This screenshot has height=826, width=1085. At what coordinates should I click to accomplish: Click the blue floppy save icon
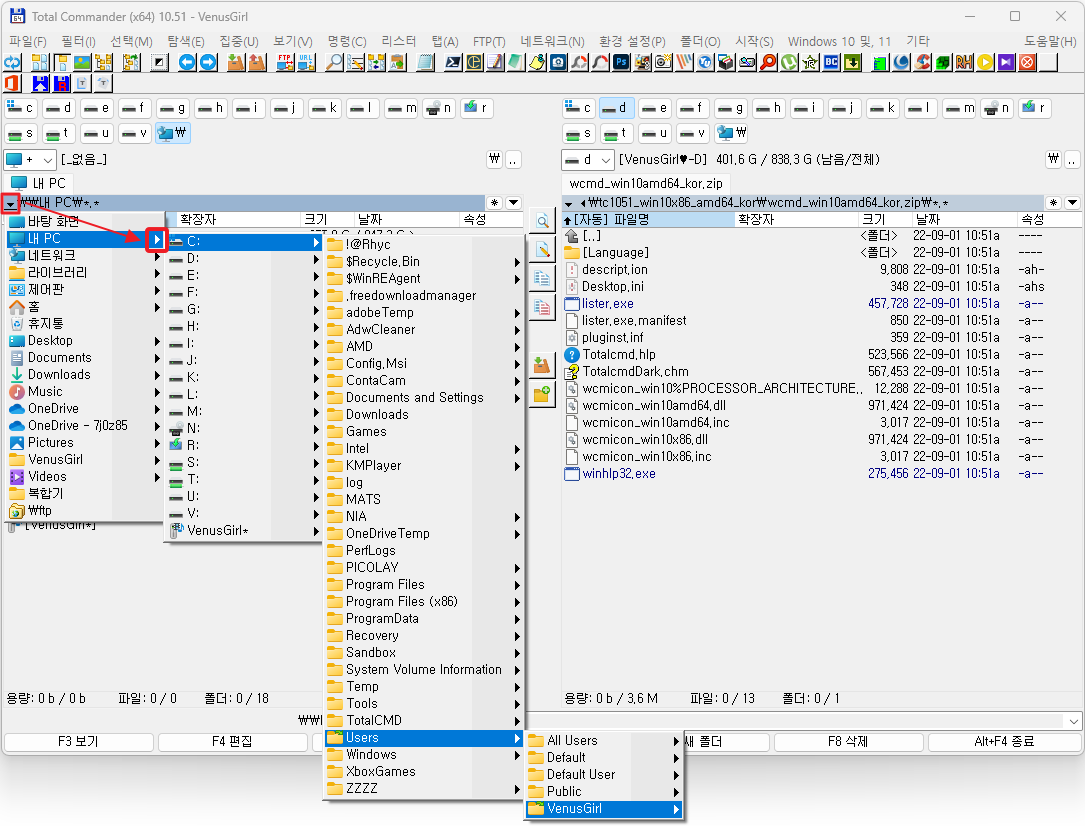tap(40, 83)
